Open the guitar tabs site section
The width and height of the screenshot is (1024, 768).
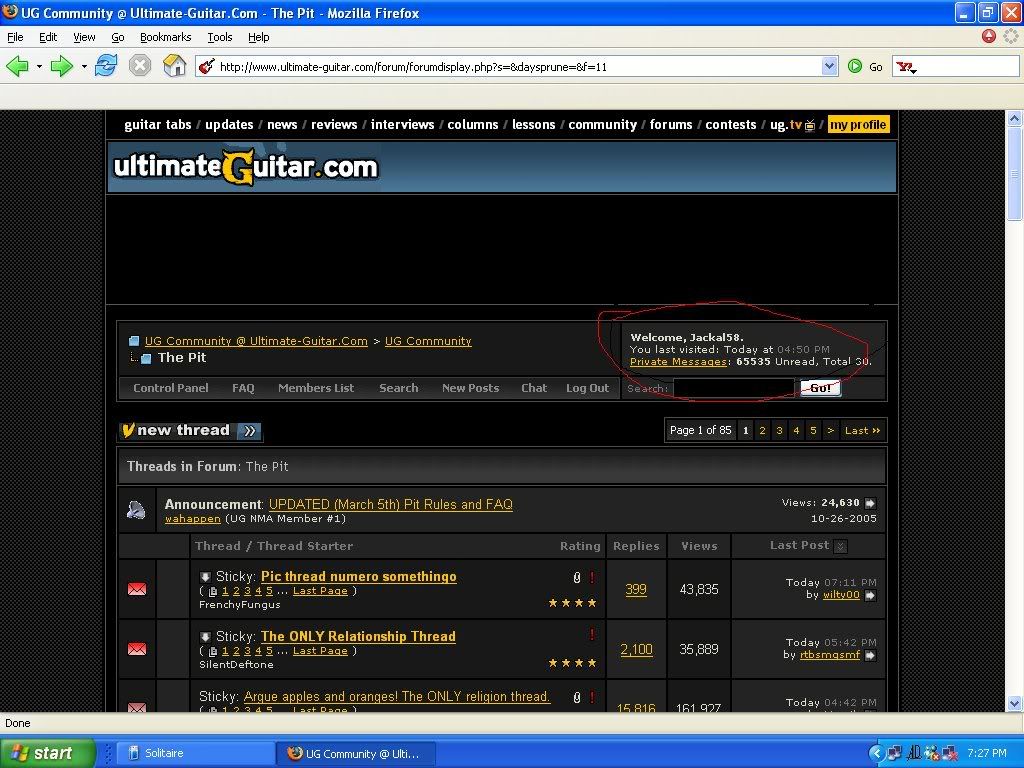coord(157,125)
